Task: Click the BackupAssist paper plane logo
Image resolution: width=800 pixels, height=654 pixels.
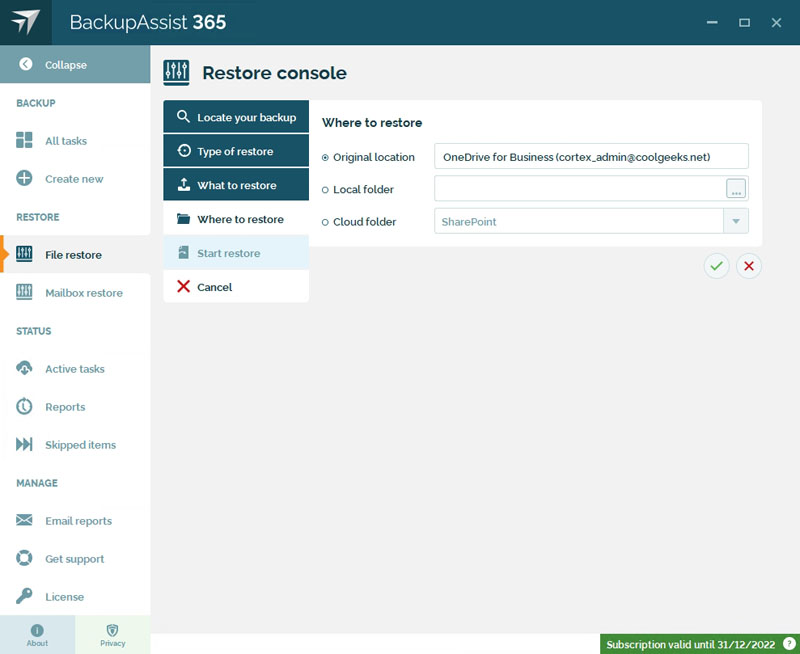Action: (26, 22)
